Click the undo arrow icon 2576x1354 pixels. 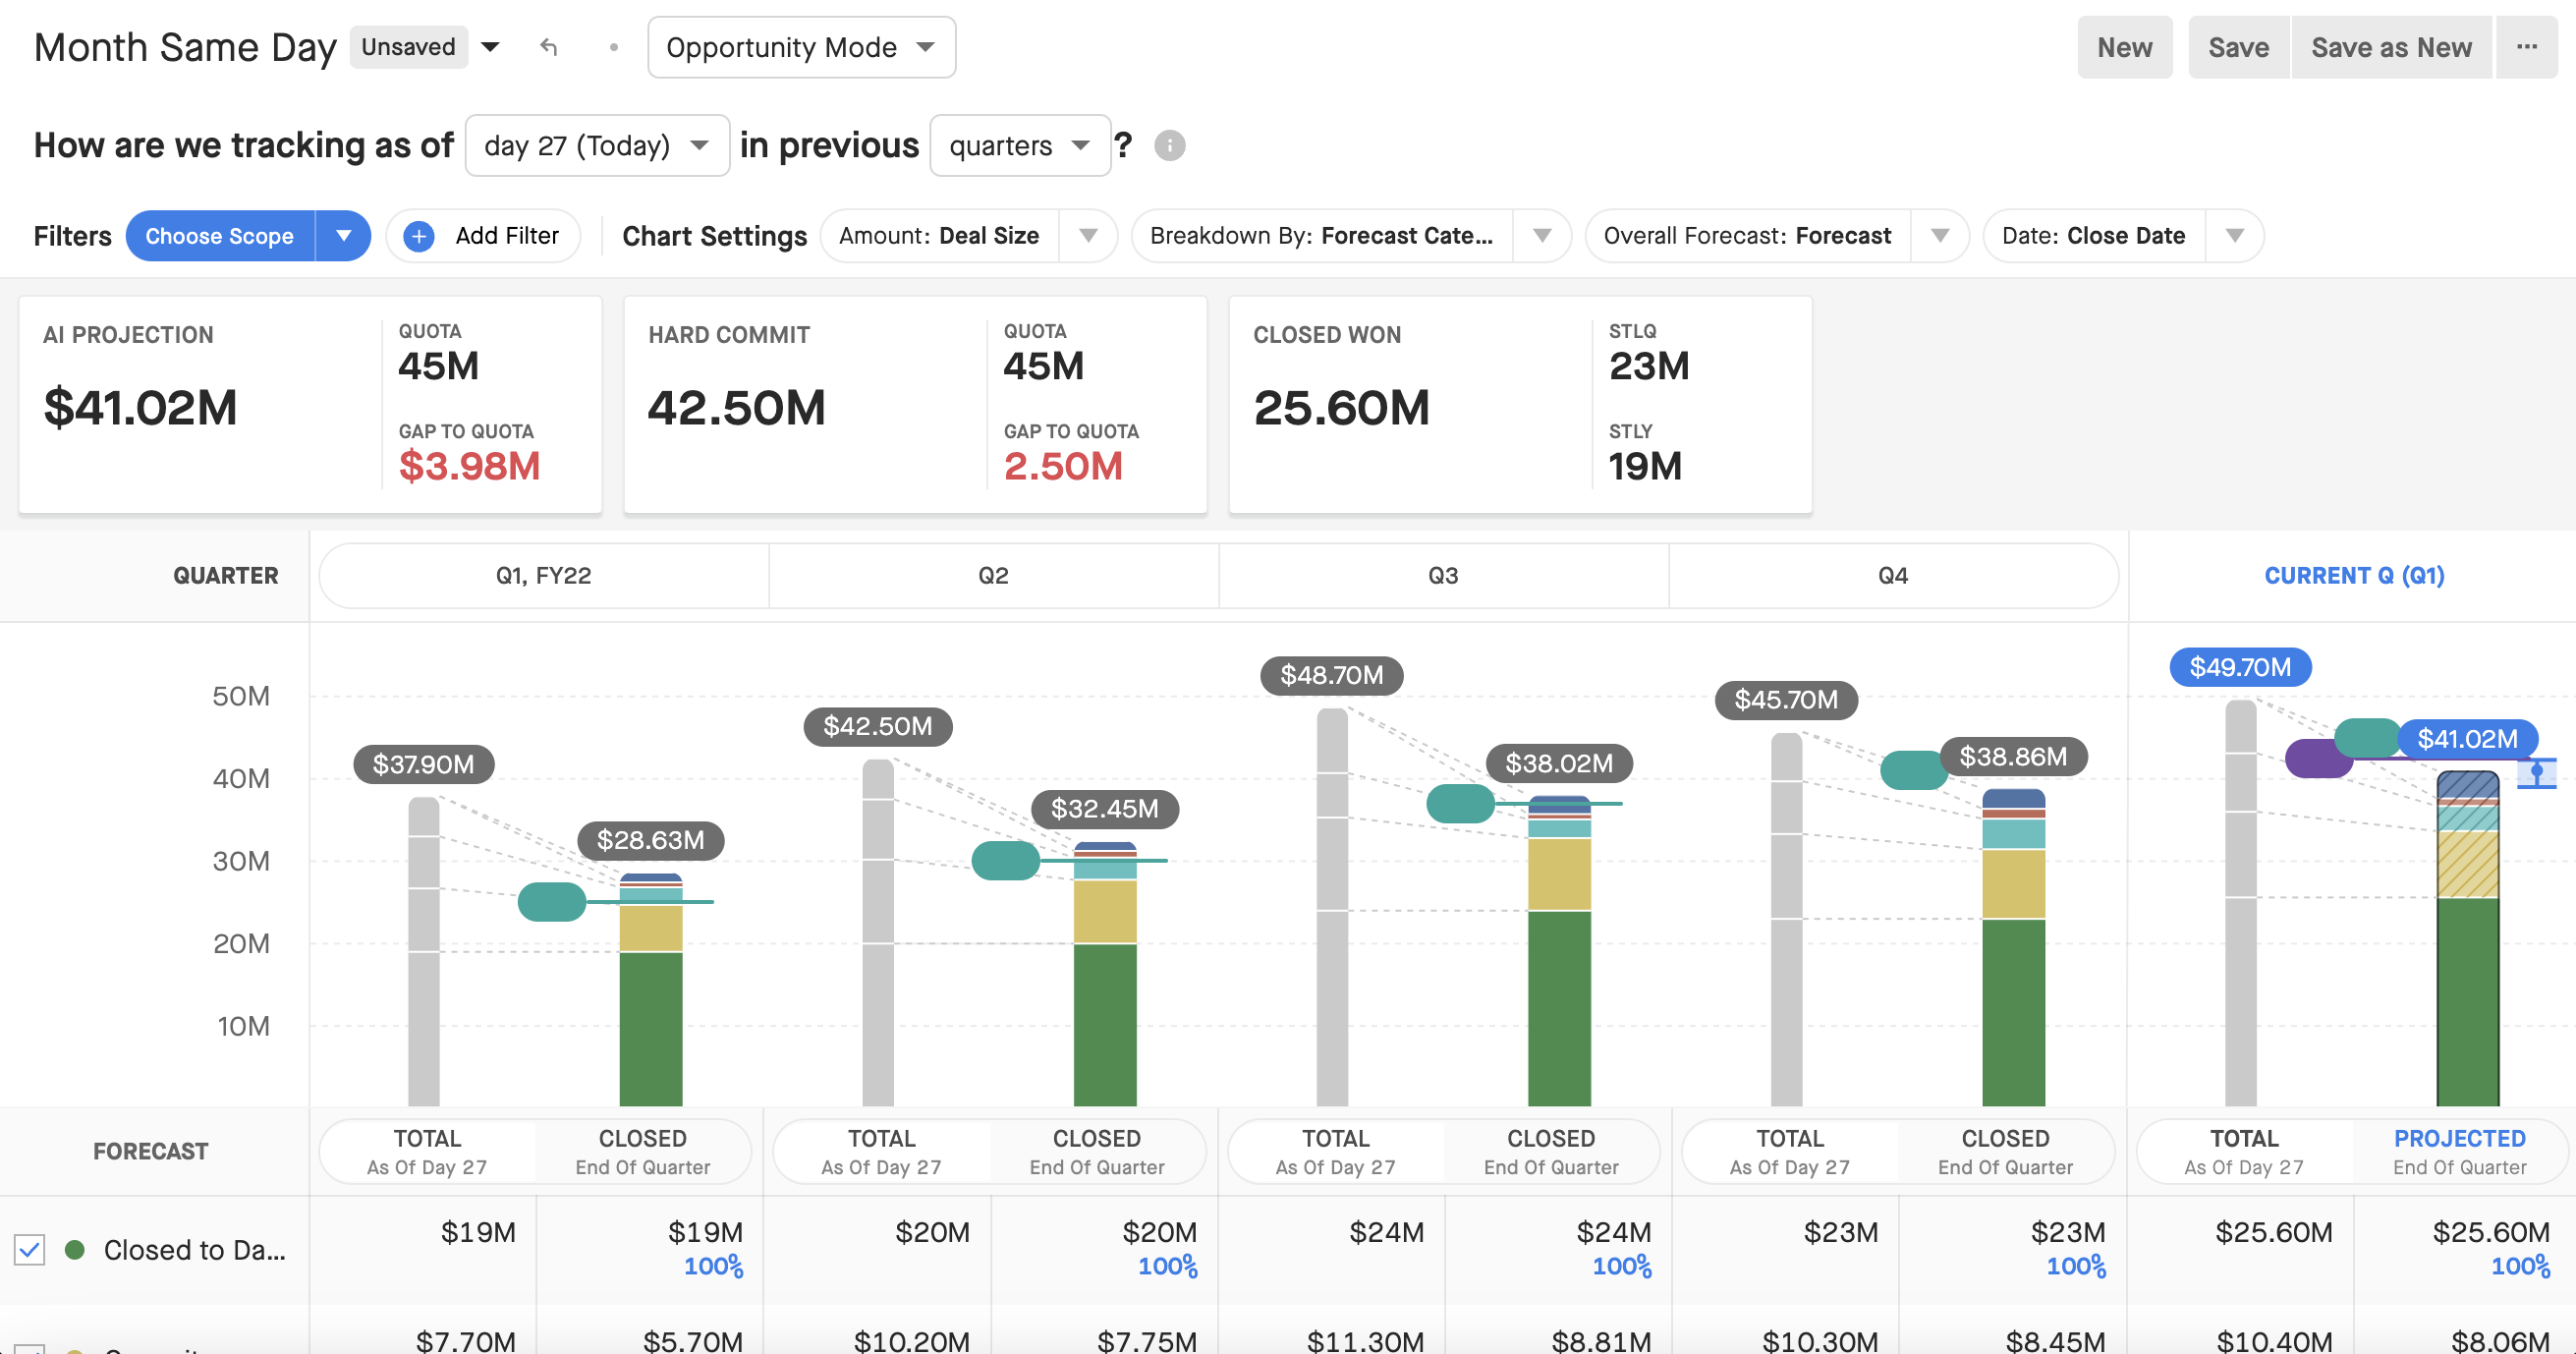pos(548,47)
